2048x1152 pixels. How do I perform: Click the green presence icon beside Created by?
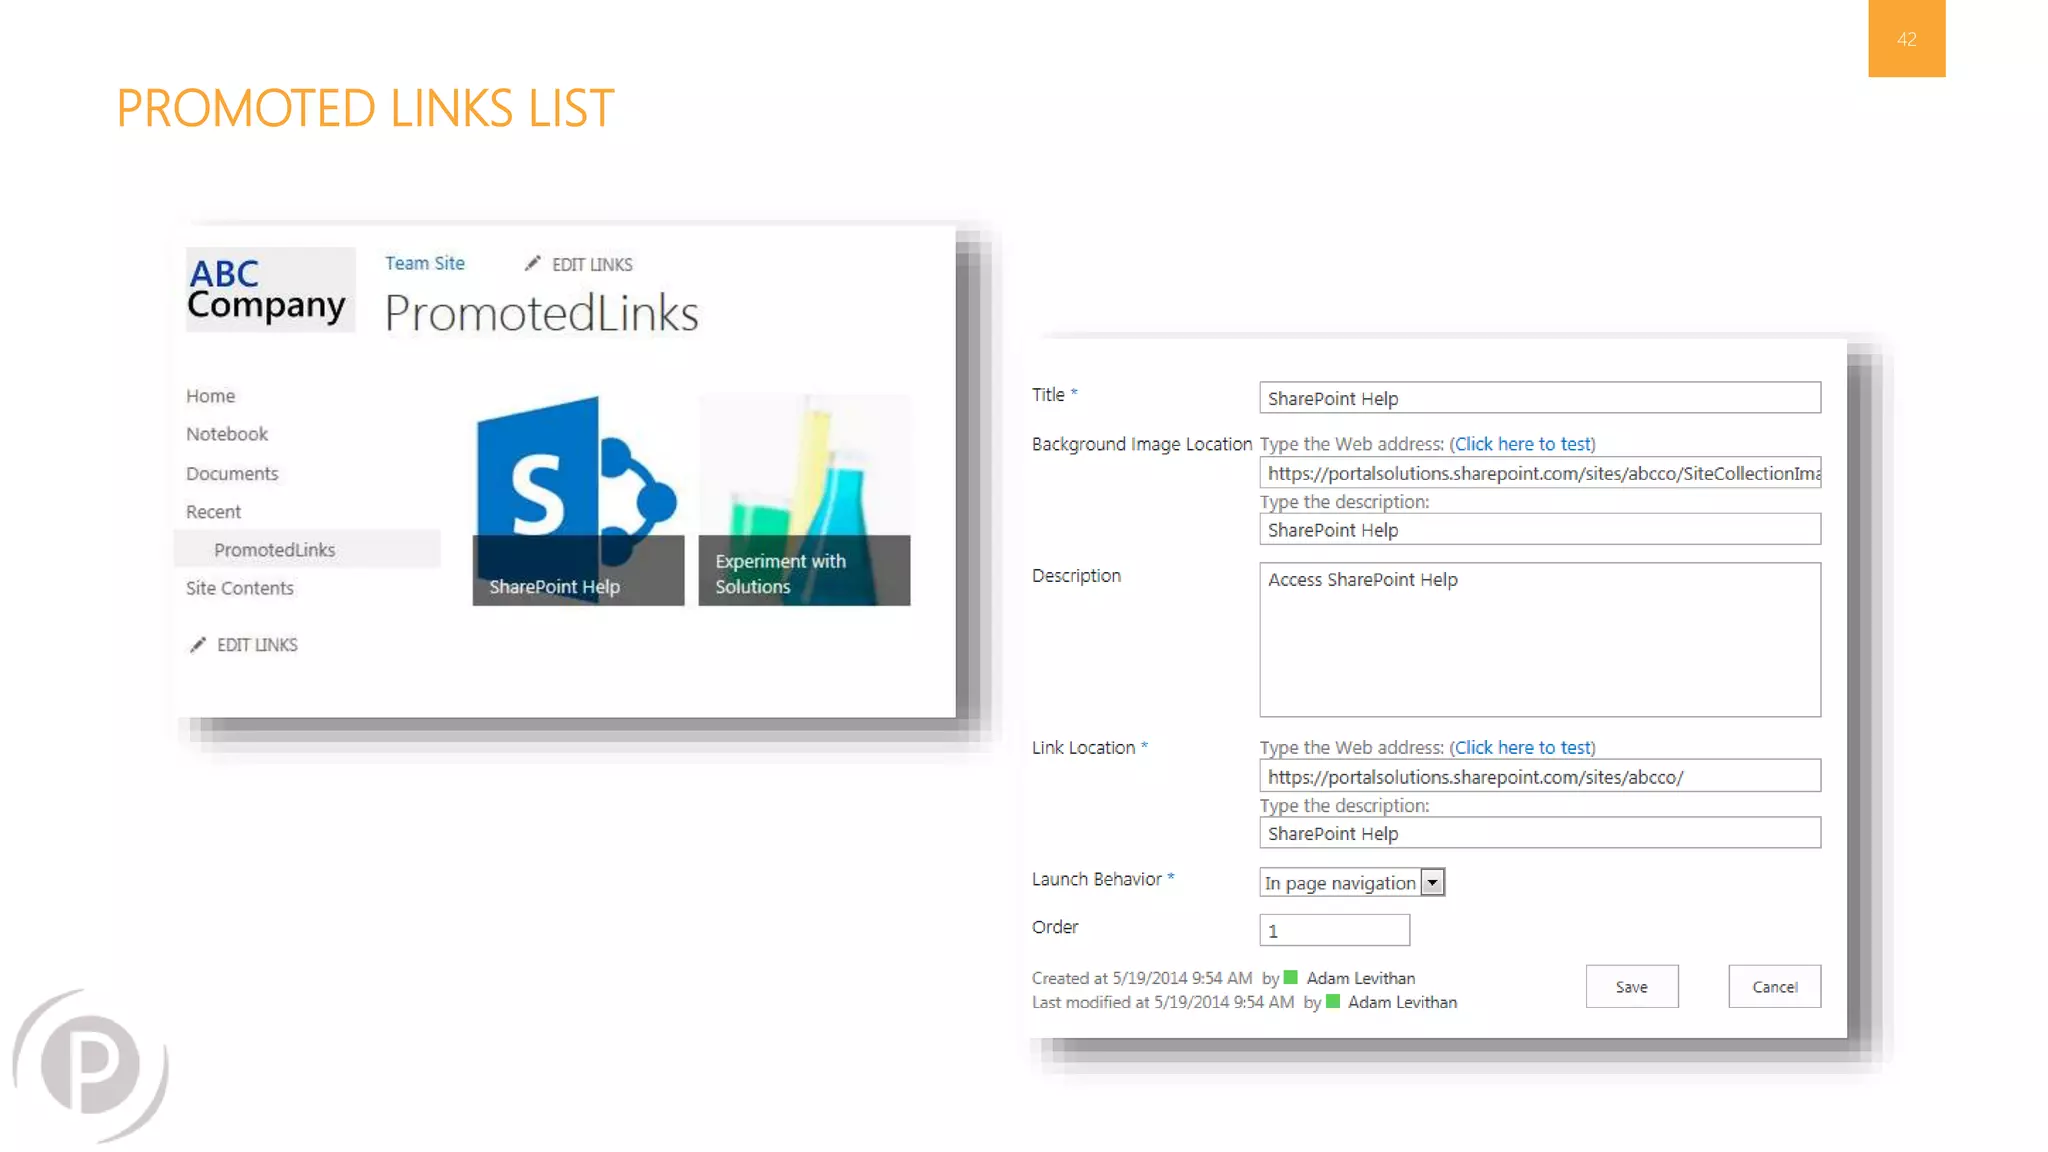coord(1291,978)
